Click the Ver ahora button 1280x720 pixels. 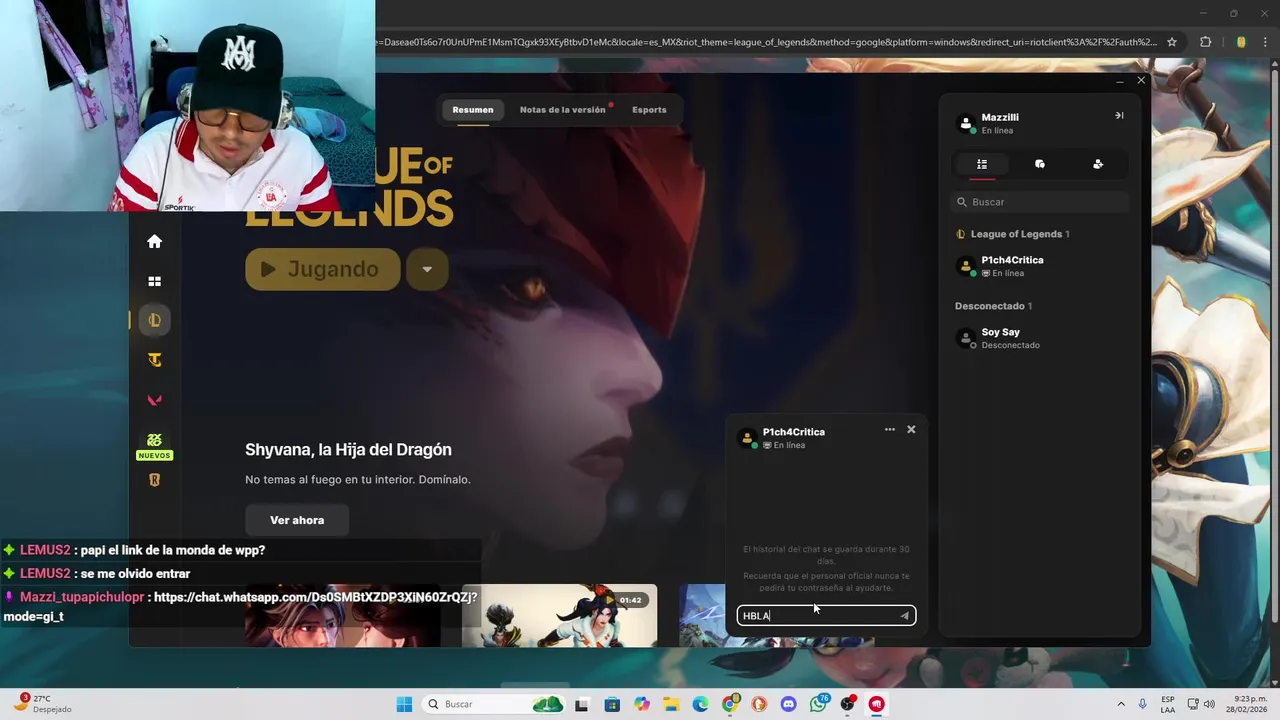[297, 520]
